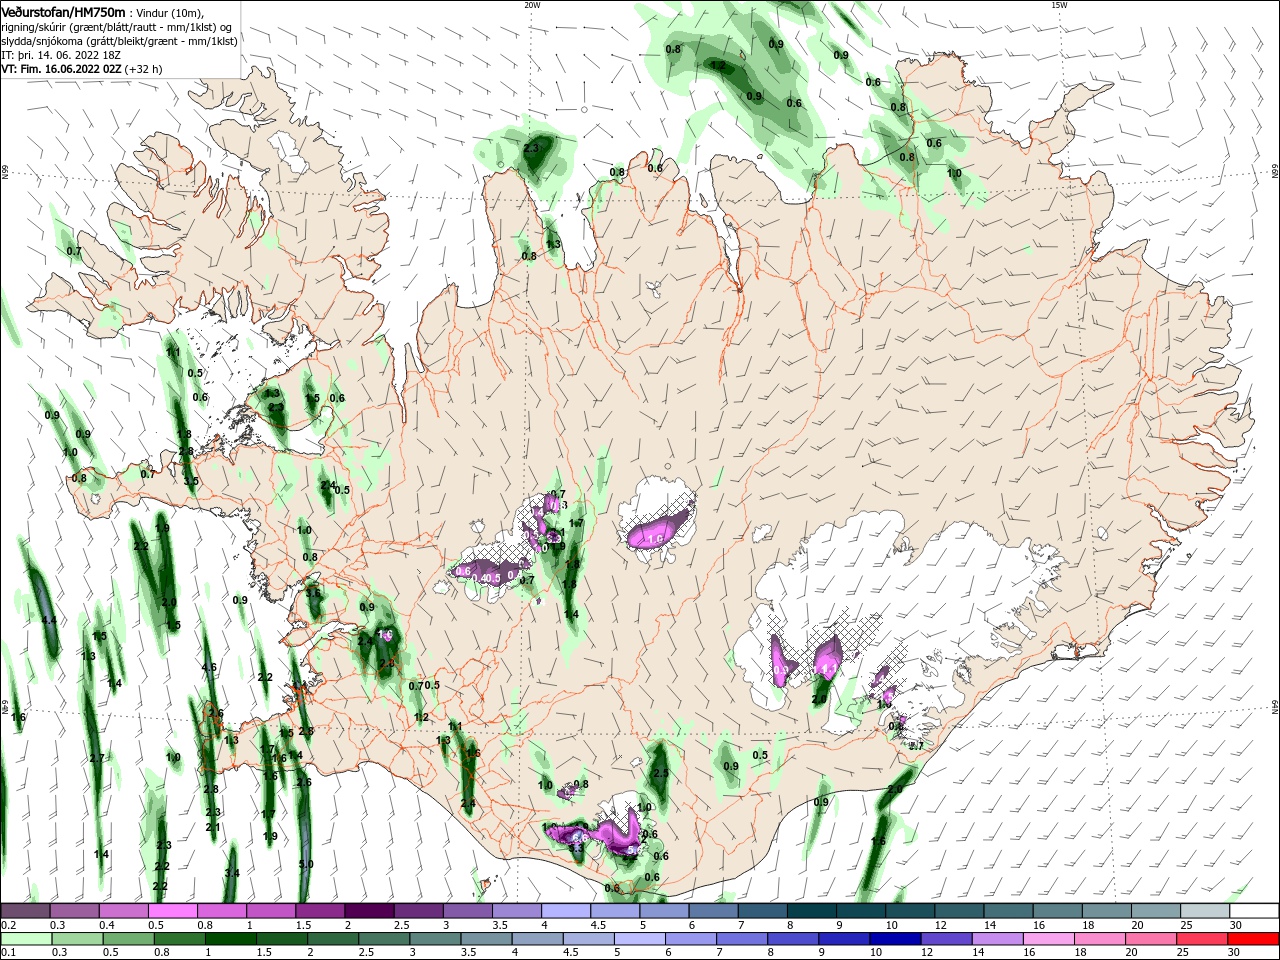The width and height of the screenshot is (1280, 960).
Task: Click the 'rigning/skúrir' legend description line
Action: [118, 27]
